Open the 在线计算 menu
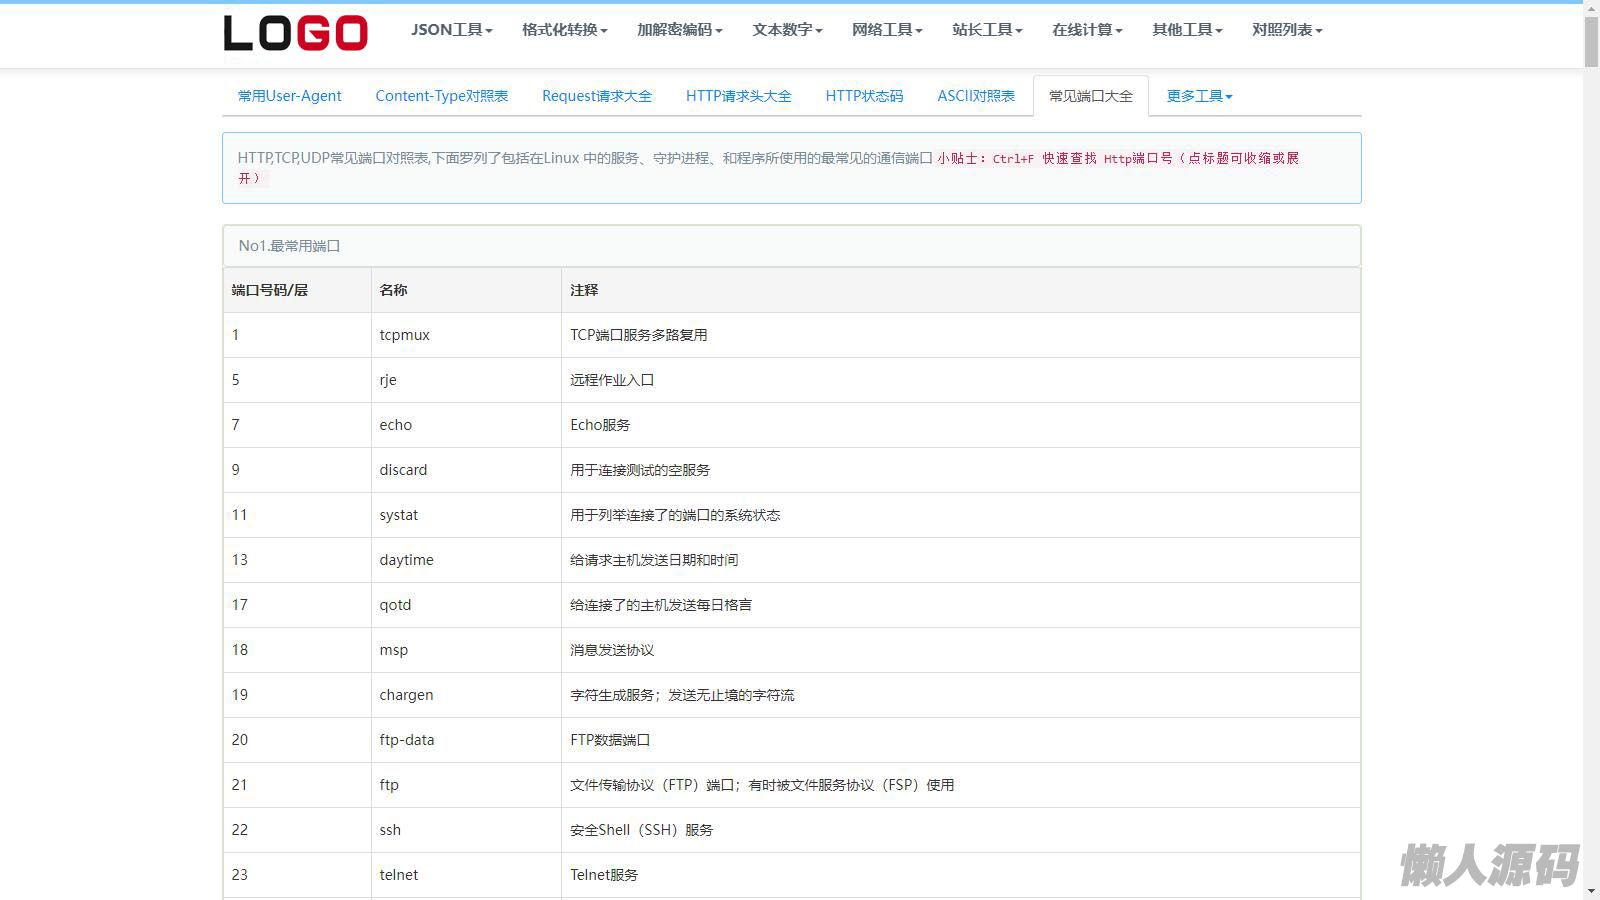Viewport: 1600px width, 900px height. point(1087,30)
